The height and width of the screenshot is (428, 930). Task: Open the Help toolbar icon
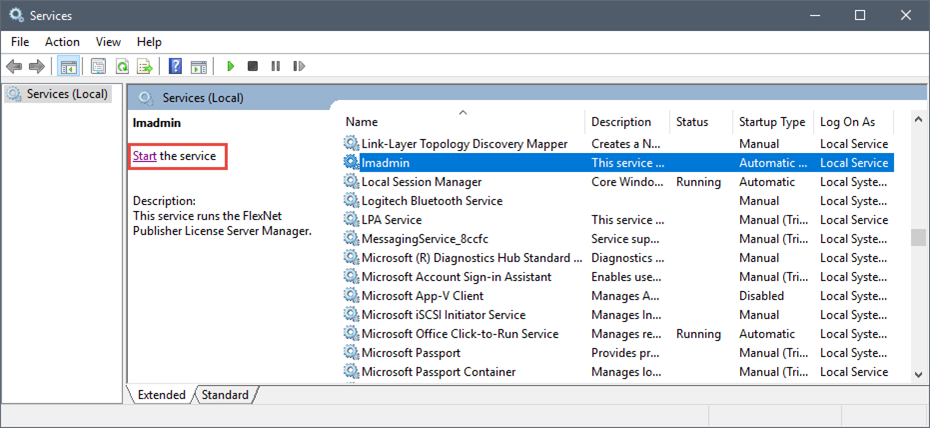176,66
